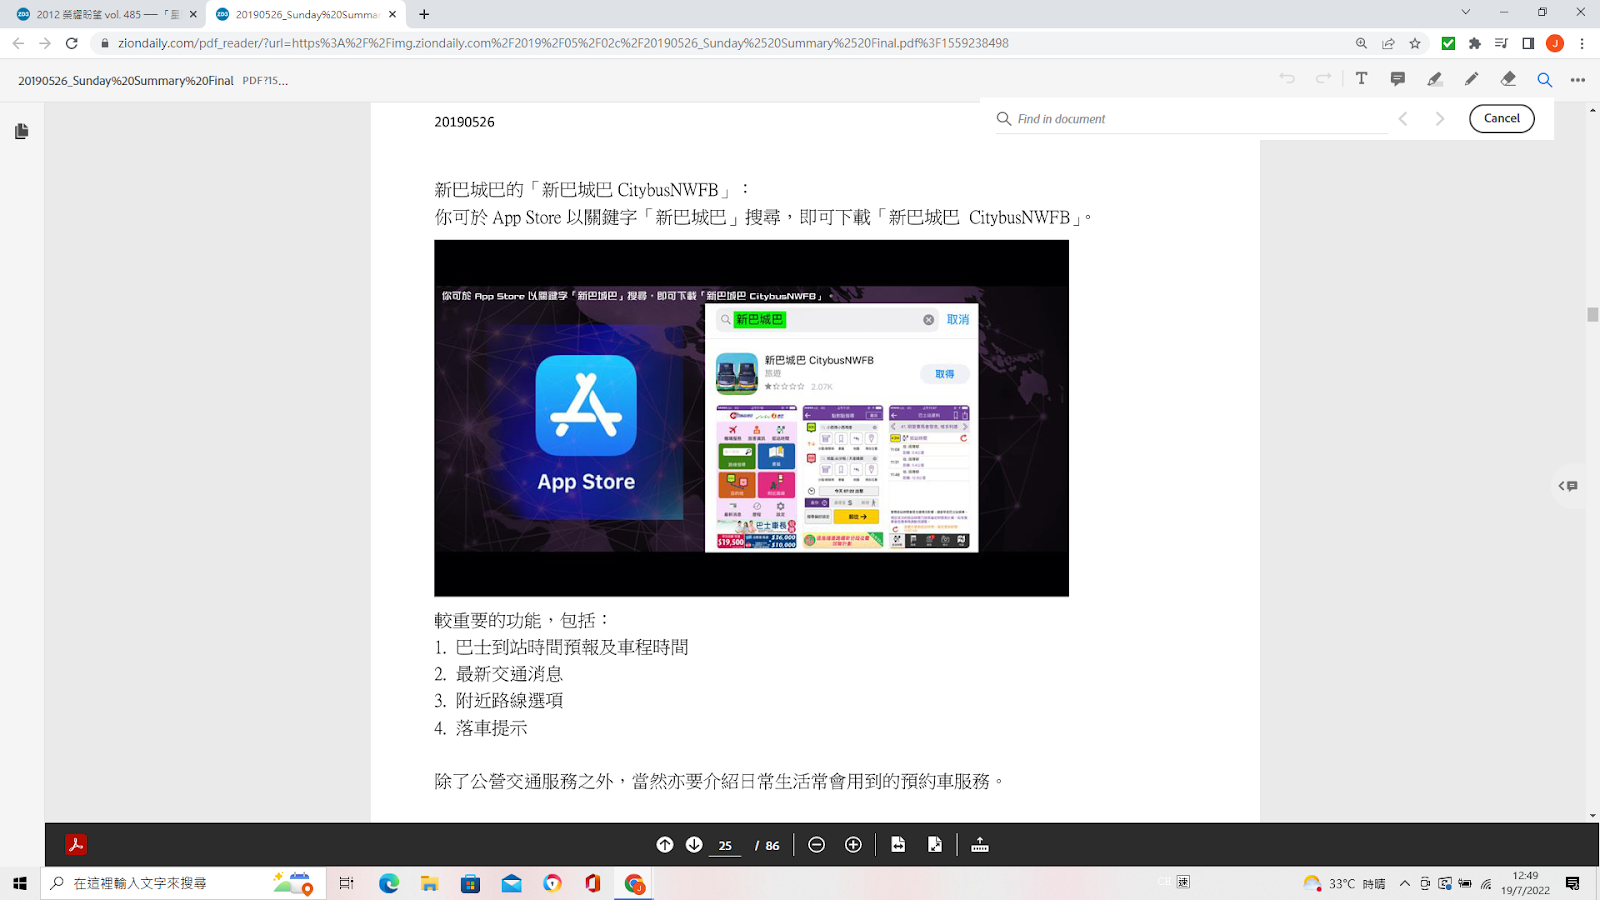Click the taskbar search box
Viewport: 1600px width, 900px height.
point(184,883)
